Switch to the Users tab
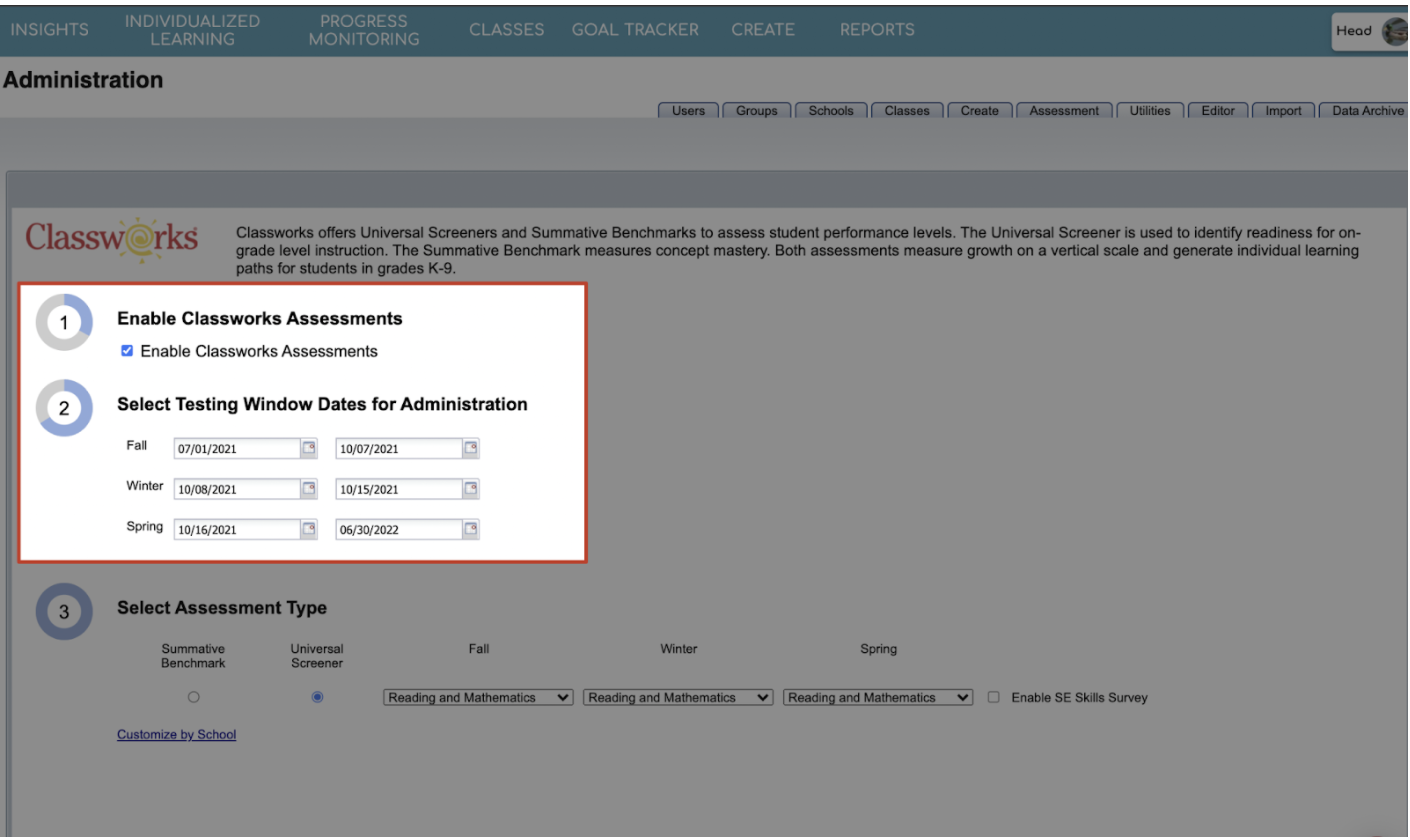The width and height of the screenshot is (1410, 840). (x=688, y=111)
